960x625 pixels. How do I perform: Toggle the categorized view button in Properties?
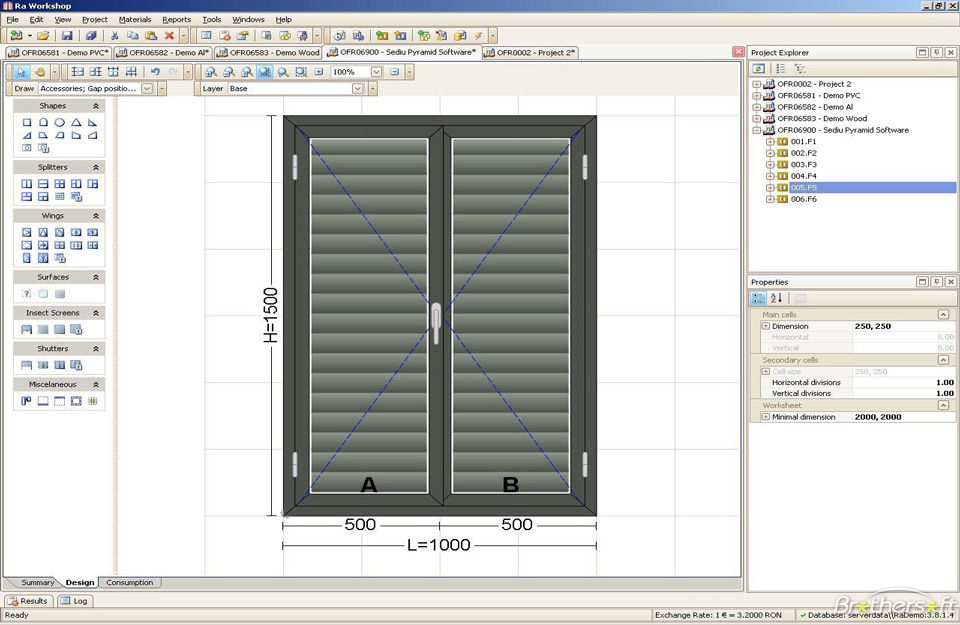tap(759, 298)
